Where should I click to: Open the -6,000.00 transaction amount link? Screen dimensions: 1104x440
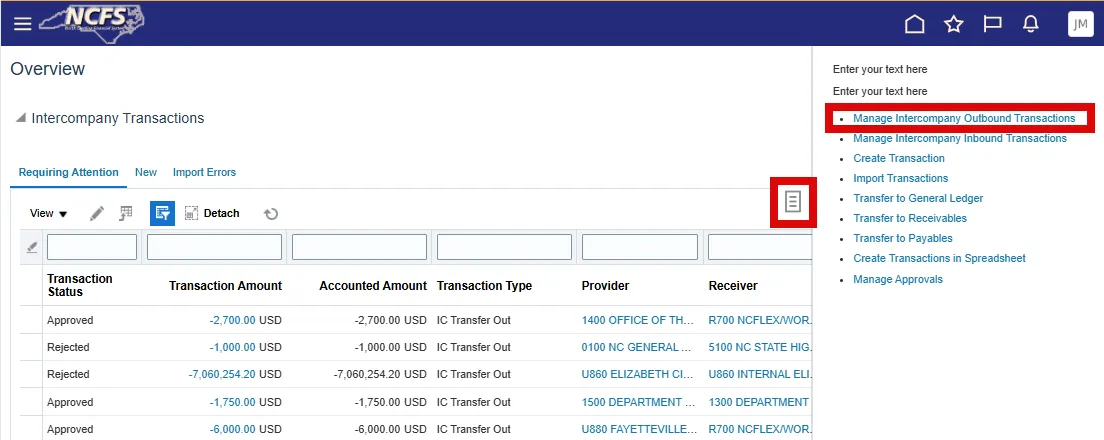point(232,429)
